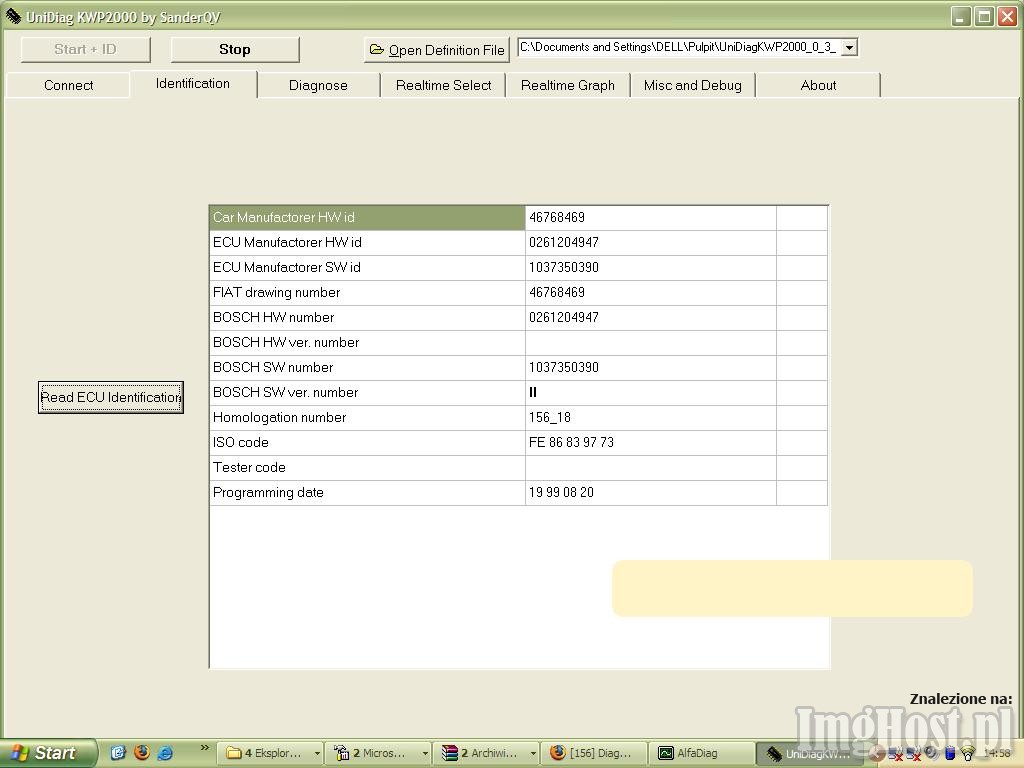Image resolution: width=1024 pixels, height=768 pixels.
Task: Click the BOSCH HW number label
Action: coord(274,317)
